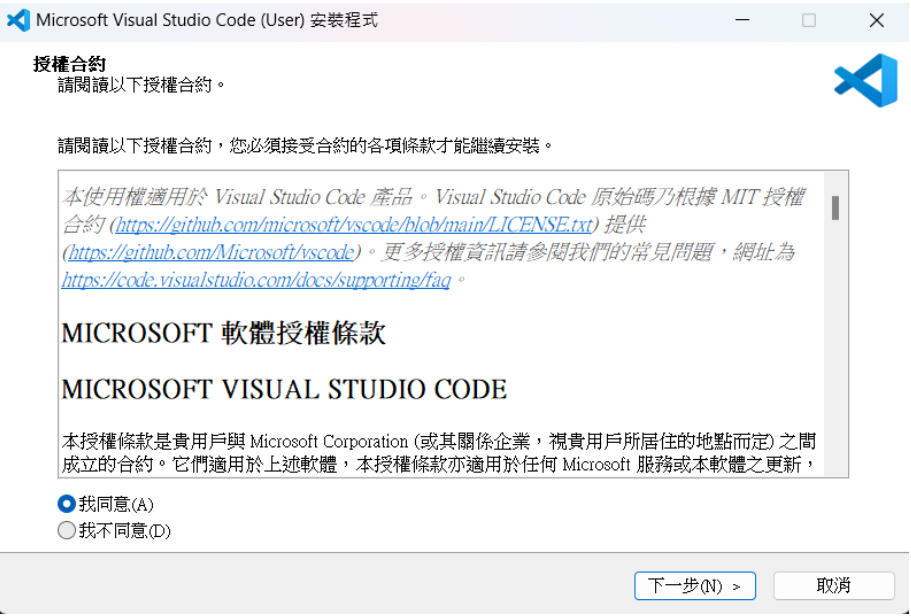911x616 pixels.
Task: Click the heading MICROSOFT VISUAL STUDIO CODE
Action: [x=284, y=389]
